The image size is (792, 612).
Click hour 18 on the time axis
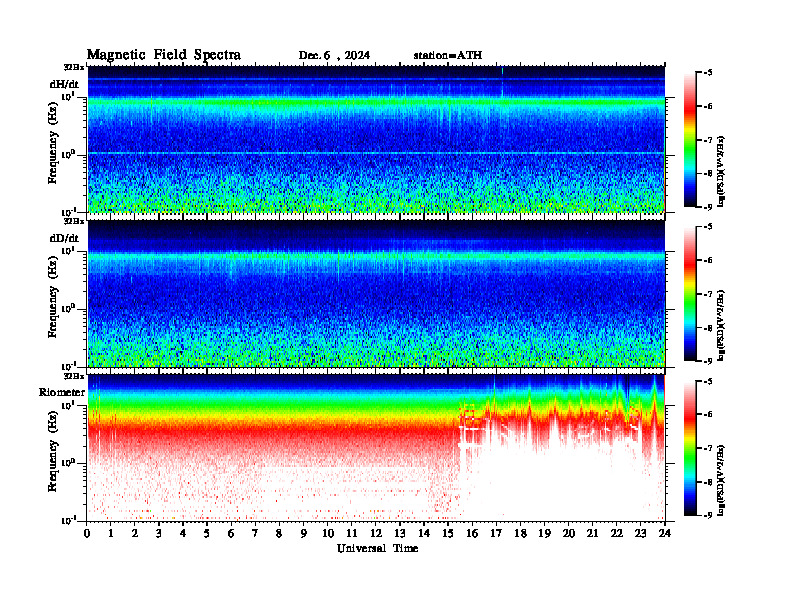tap(520, 534)
